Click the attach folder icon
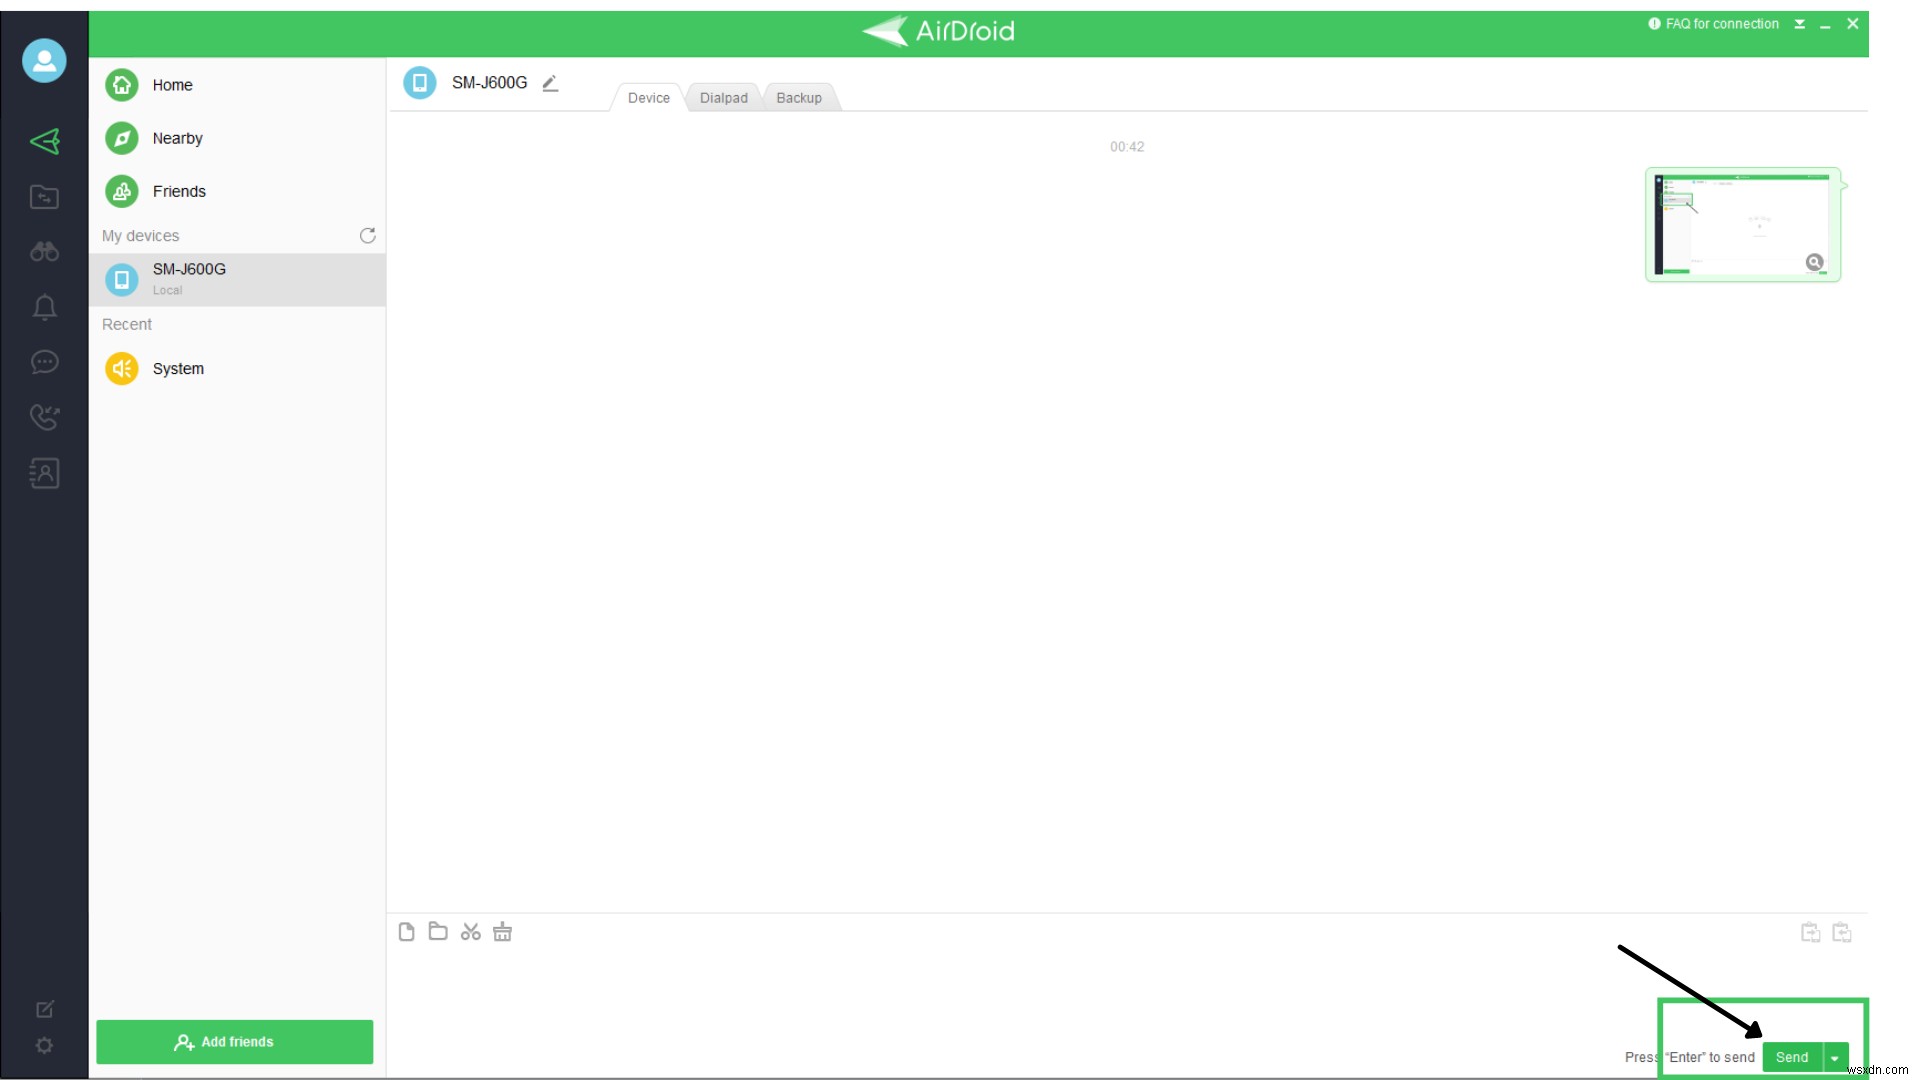Image resolution: width=1920 pixels, height=1080 pixels. [439, 932]
